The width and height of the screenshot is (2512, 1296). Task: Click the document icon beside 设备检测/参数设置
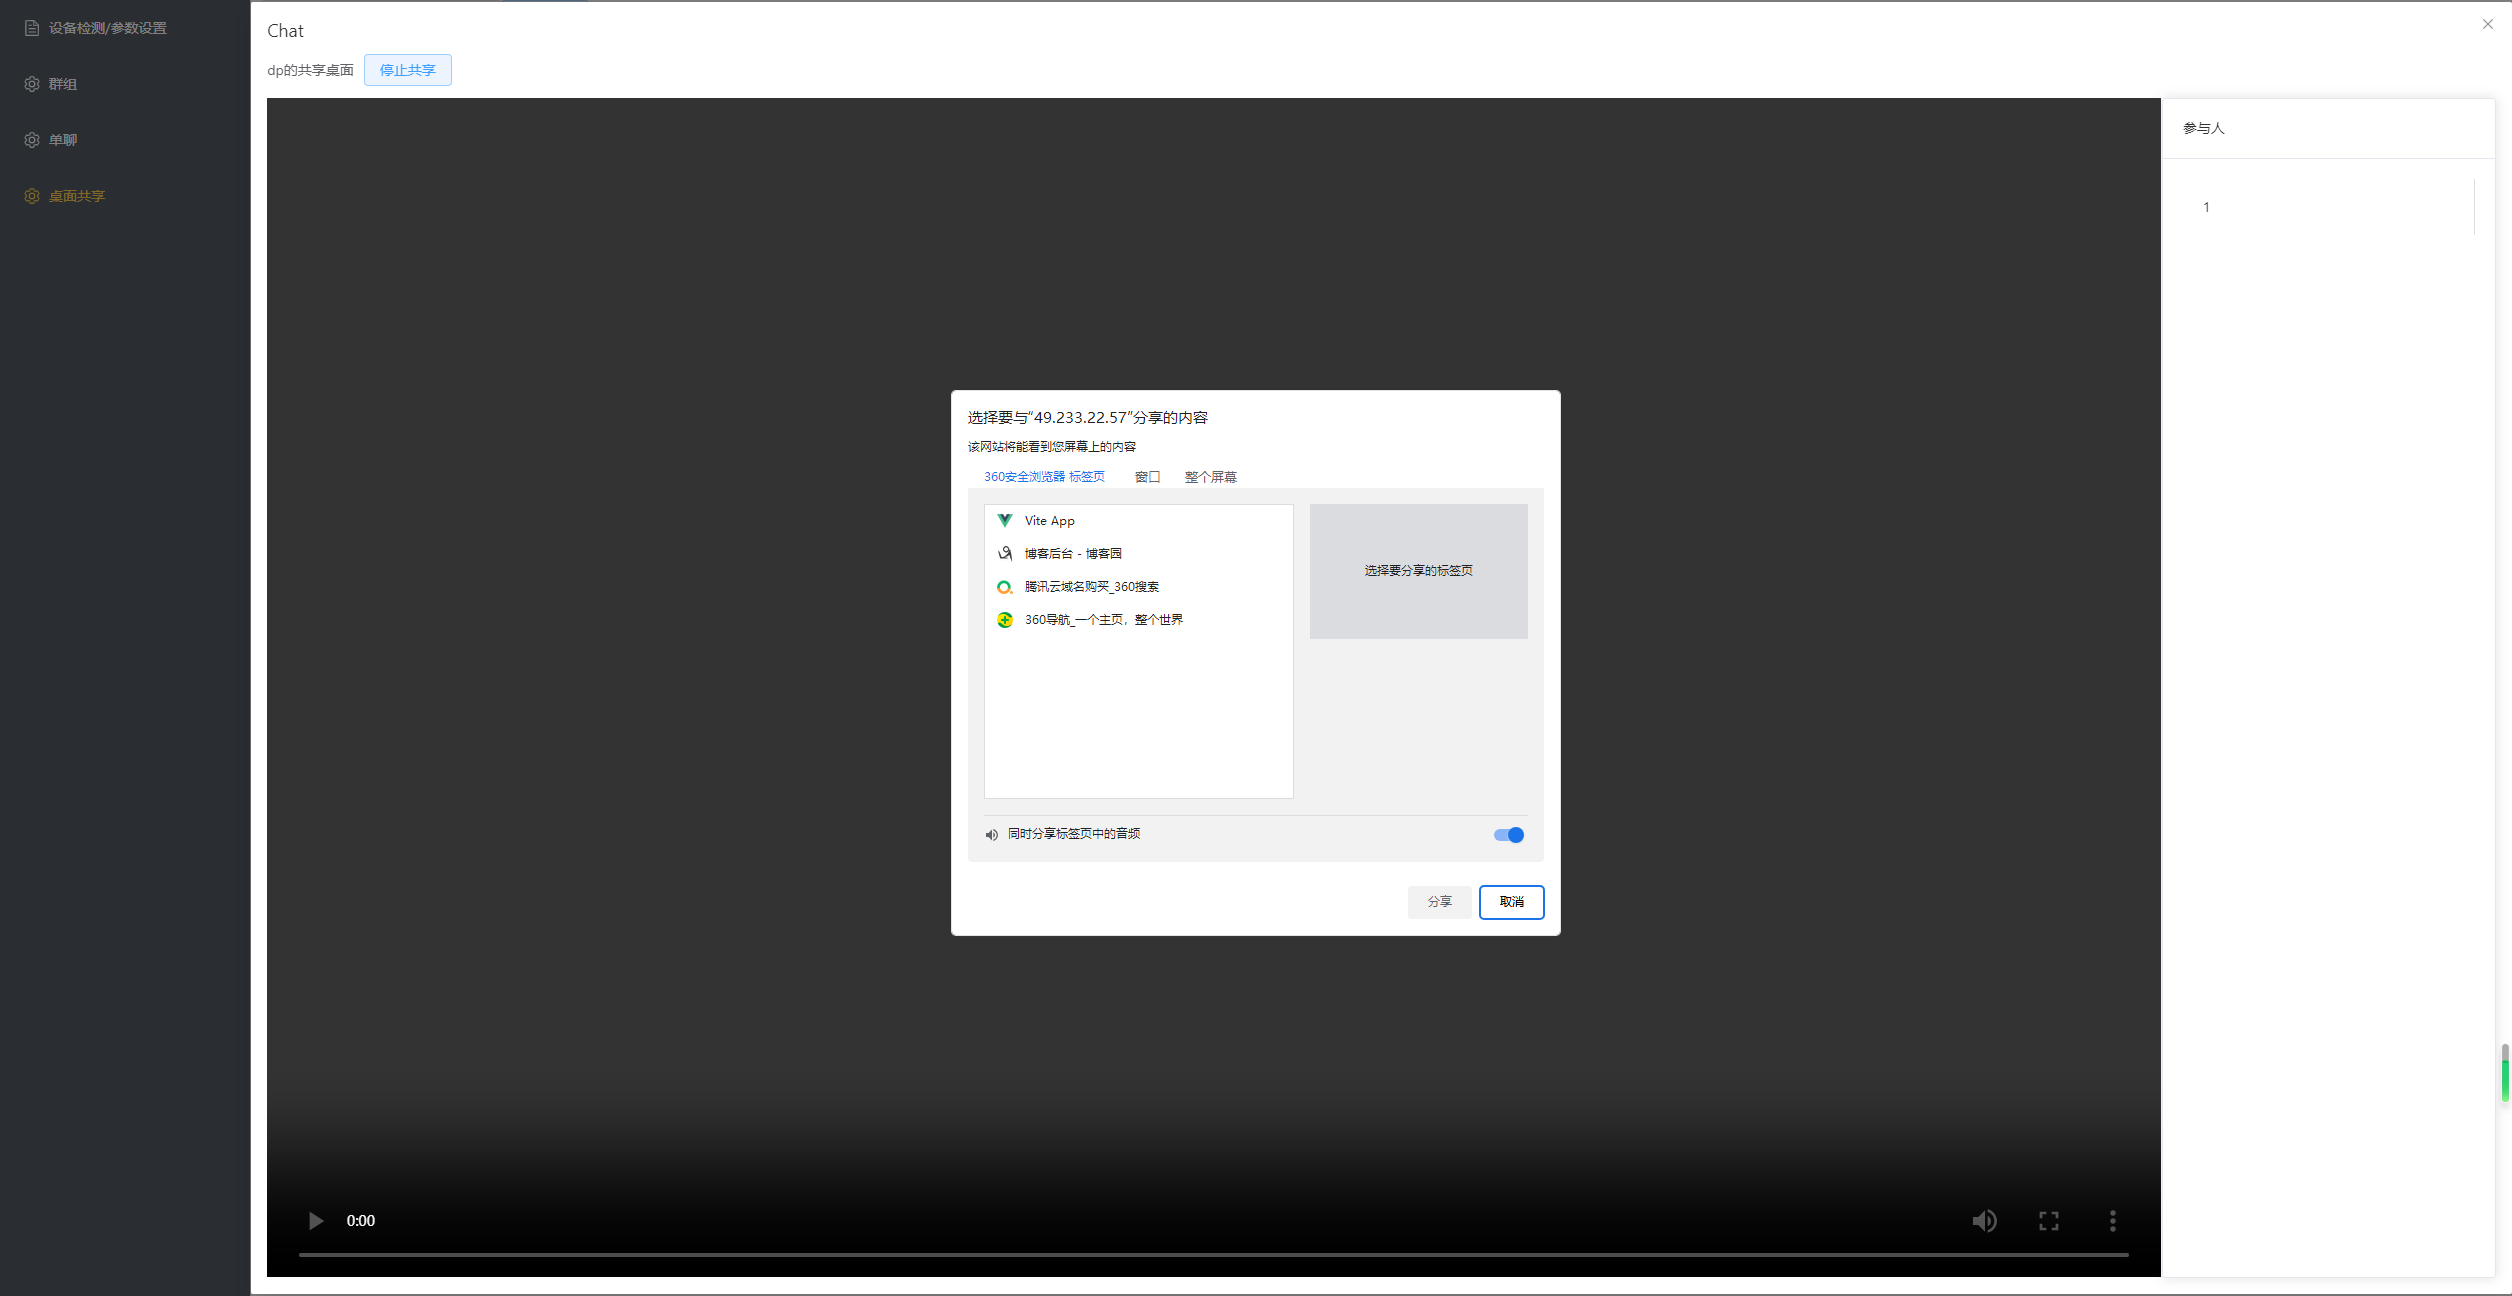32,28
